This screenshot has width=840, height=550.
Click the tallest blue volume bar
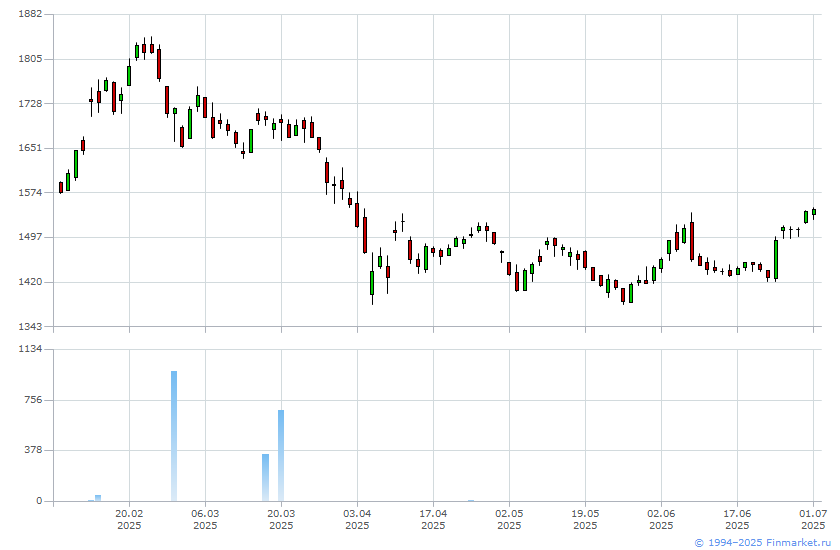(x=174, y=436)
